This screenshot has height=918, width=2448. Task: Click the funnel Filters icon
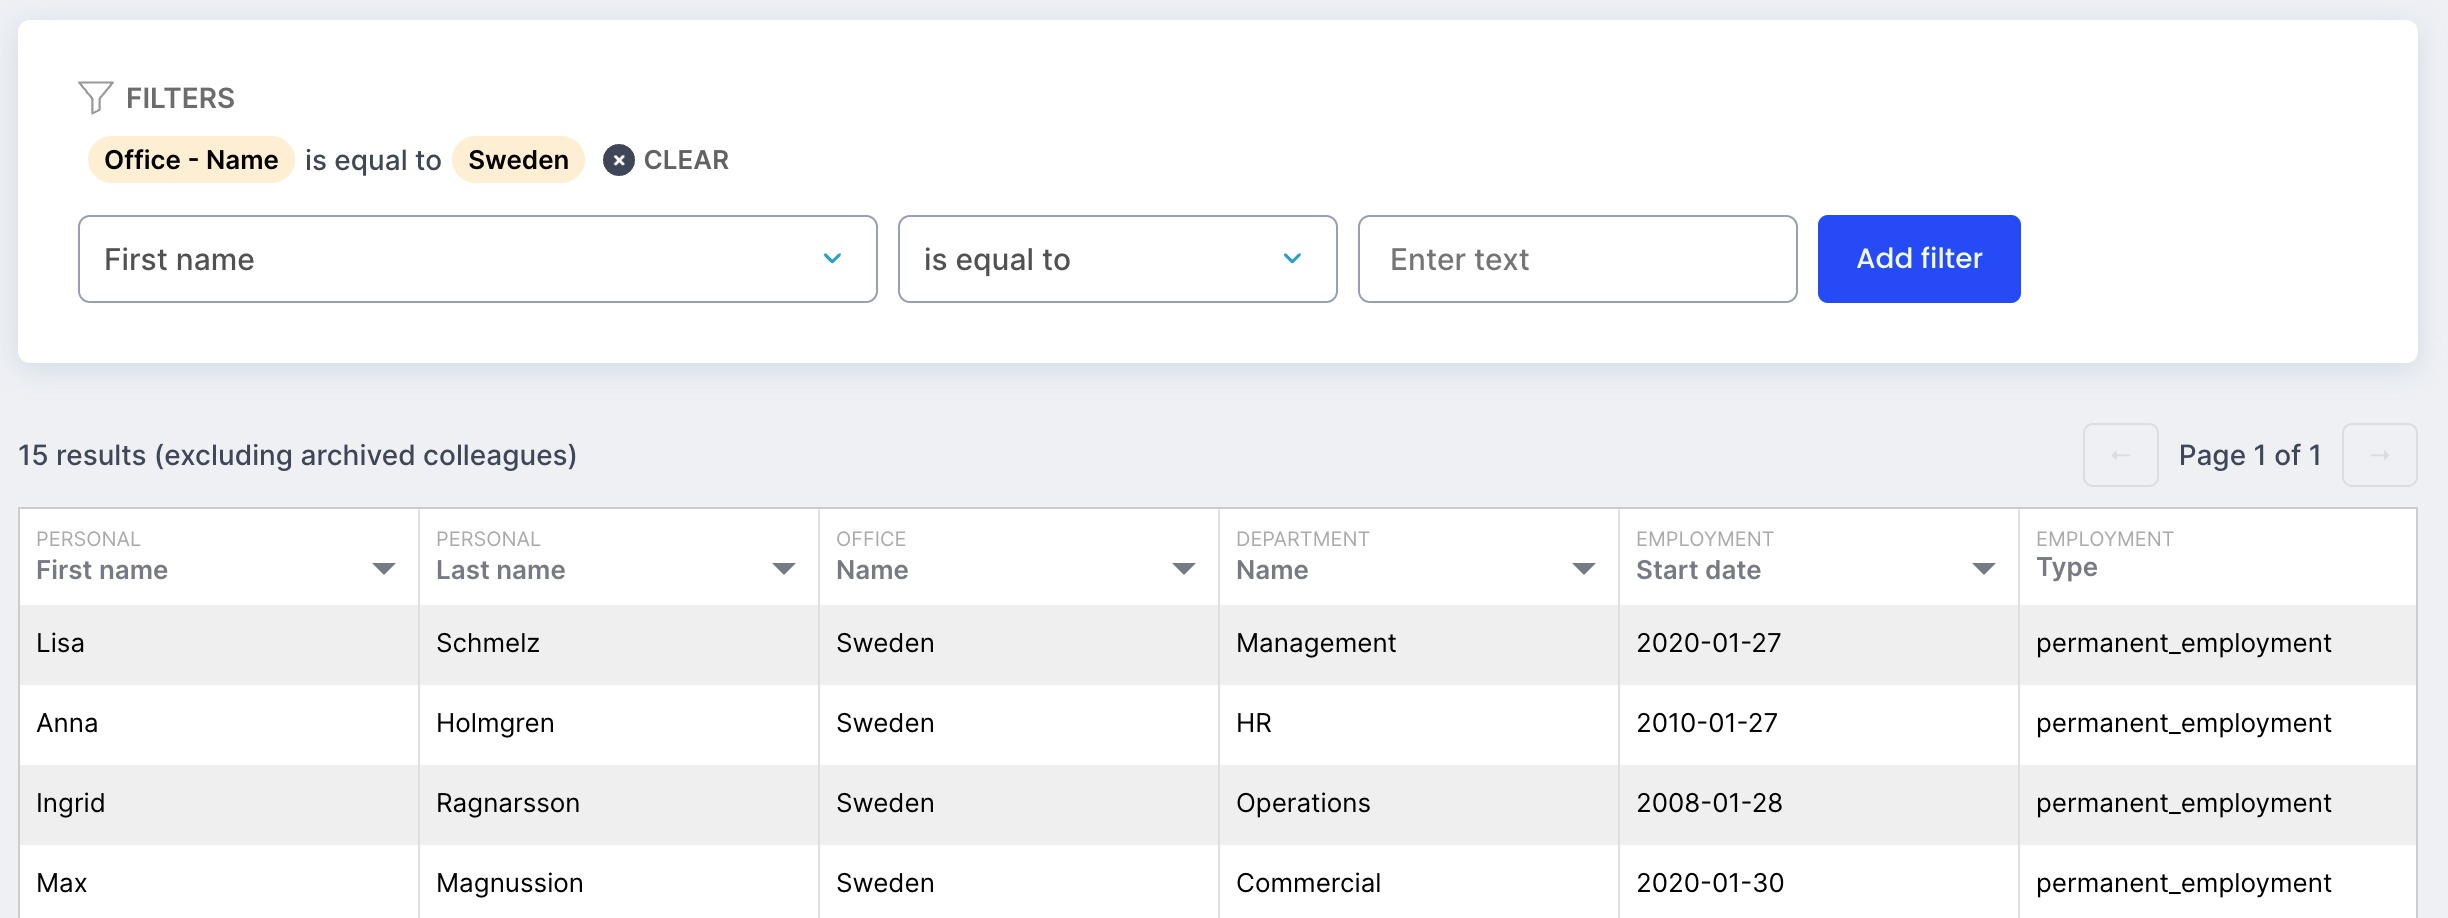96,98
